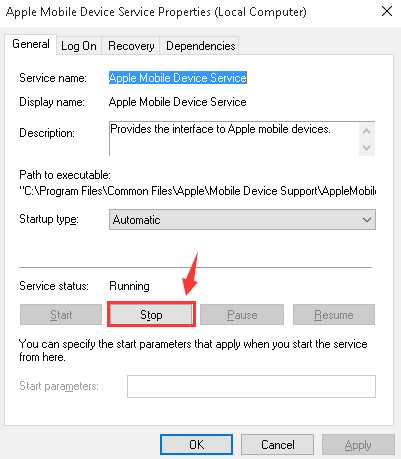Click the Pause service button
Viewport: 401px width, 459px height.
pyautogui.click(x=242, y=315)
